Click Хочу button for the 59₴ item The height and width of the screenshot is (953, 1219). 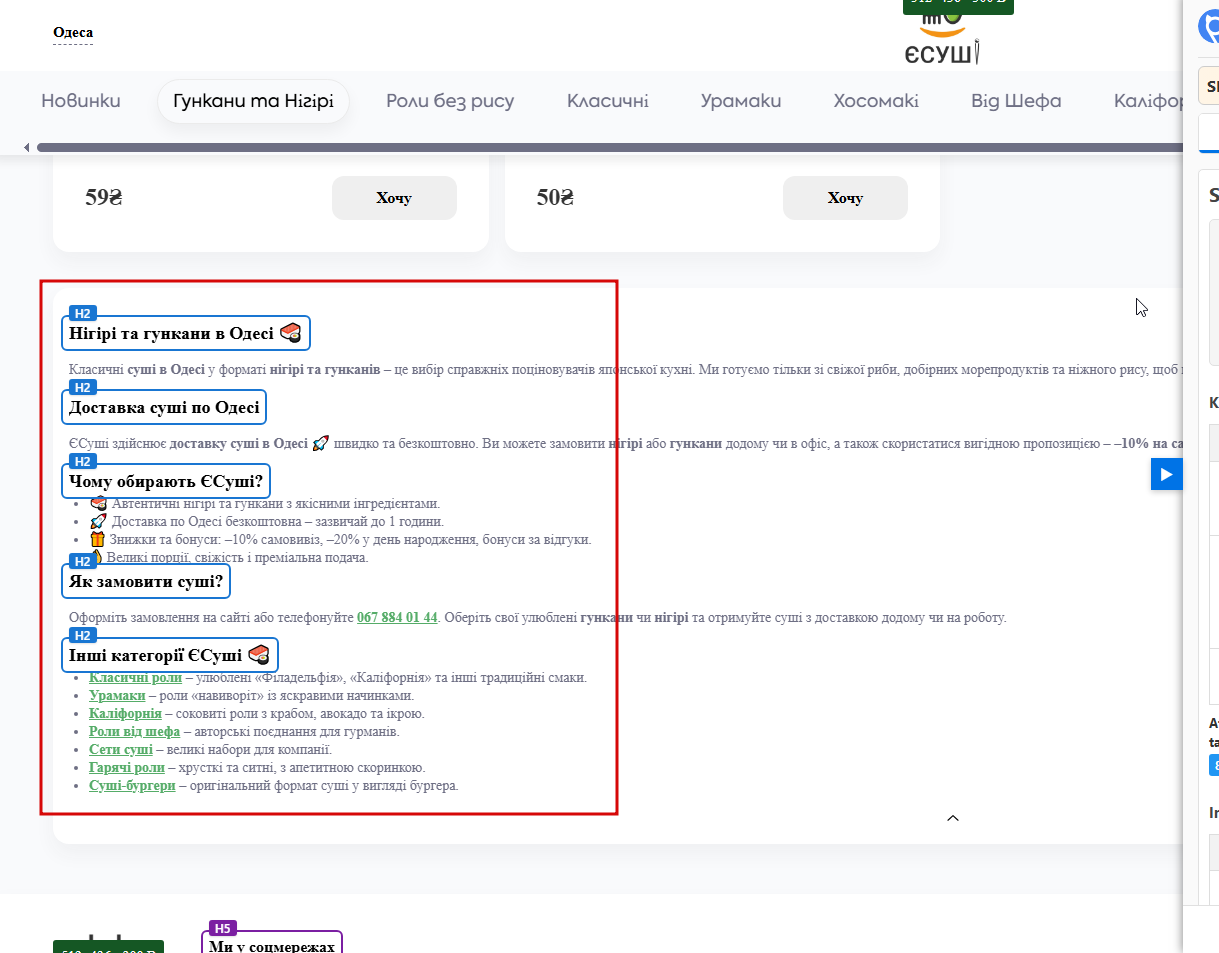(x=394, y=198)
